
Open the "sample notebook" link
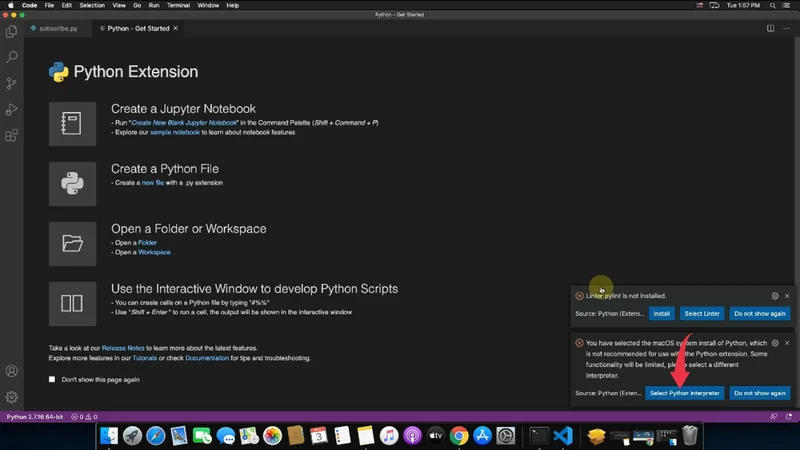[175, 132]
